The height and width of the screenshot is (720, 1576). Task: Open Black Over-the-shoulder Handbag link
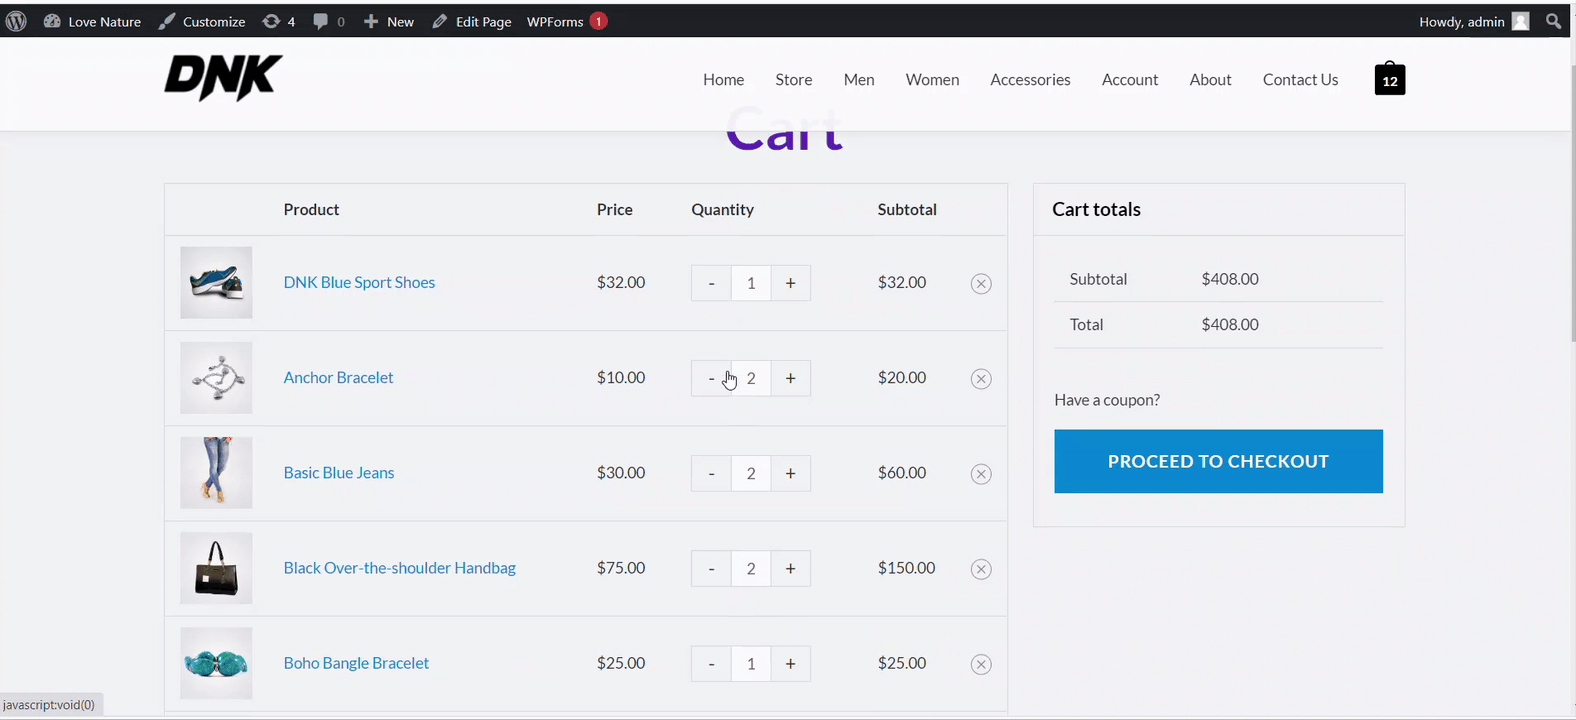pos(399,567)
